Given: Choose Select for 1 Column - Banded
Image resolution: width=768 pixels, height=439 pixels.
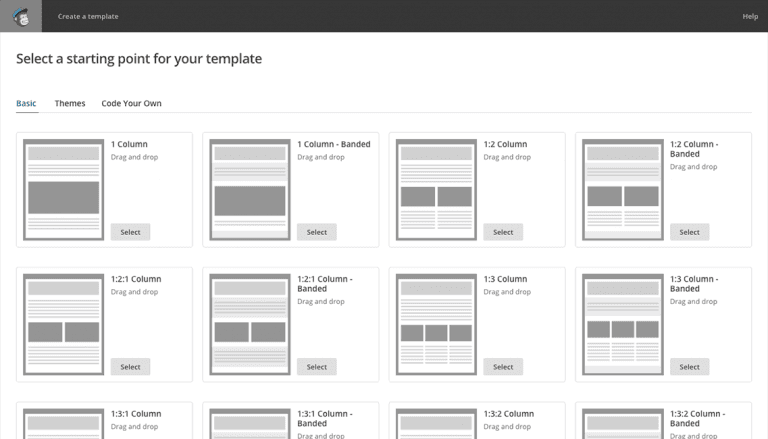Looking at the screenshot, I should (x=316, y=232).
